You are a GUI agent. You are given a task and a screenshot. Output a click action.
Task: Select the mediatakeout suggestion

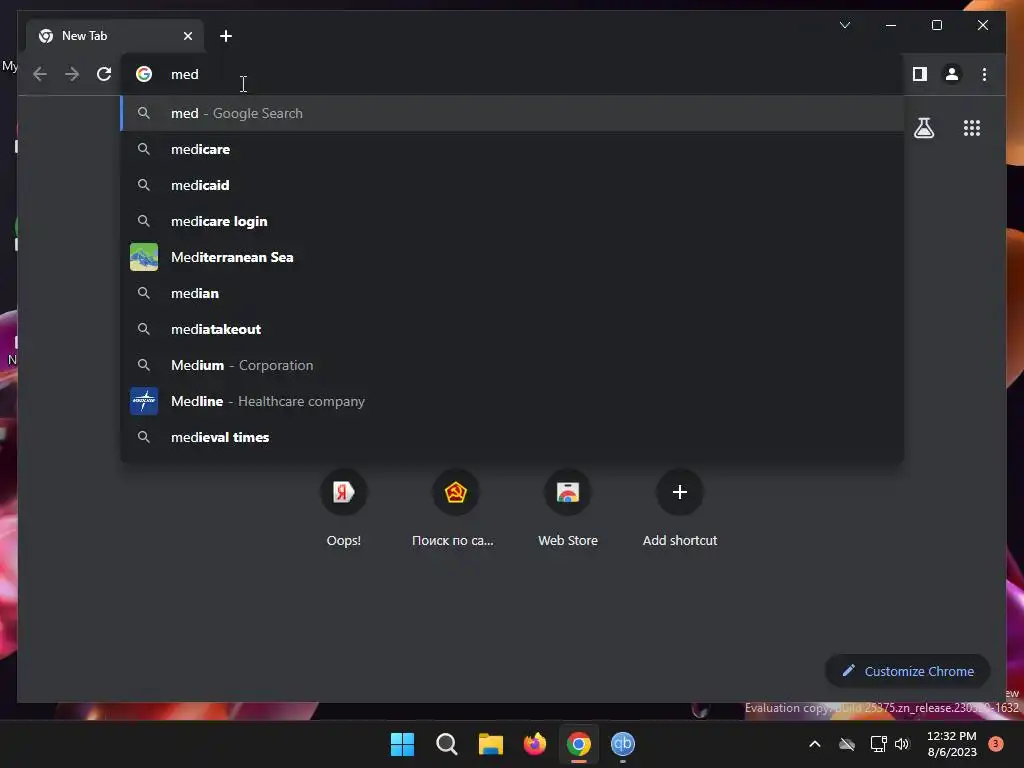pyautogui.click(x=512, y=329)
